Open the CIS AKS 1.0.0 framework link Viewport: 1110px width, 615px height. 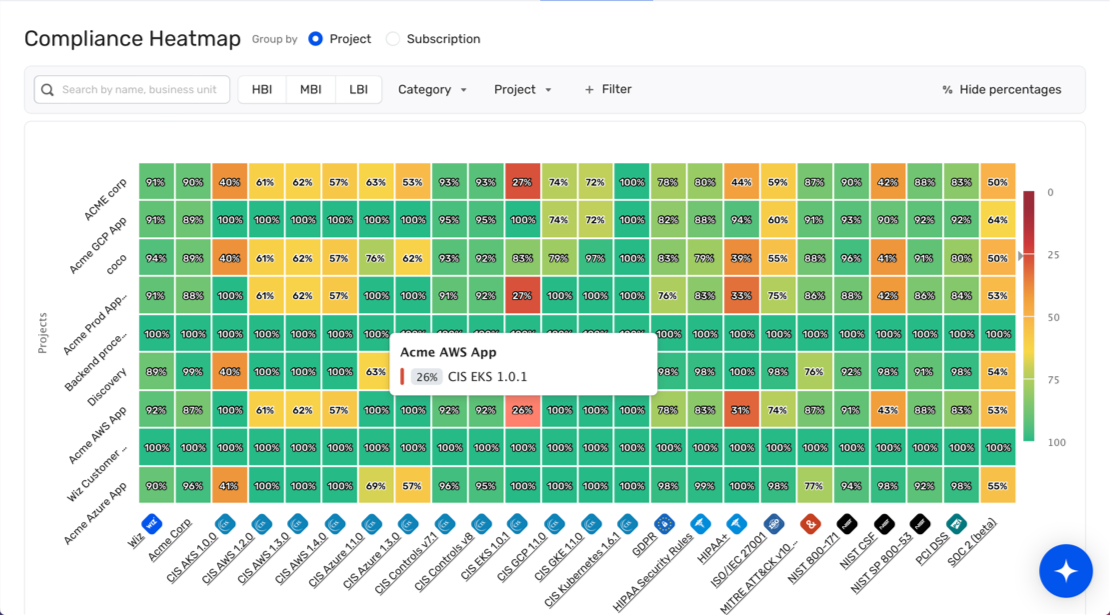[192, 558]
